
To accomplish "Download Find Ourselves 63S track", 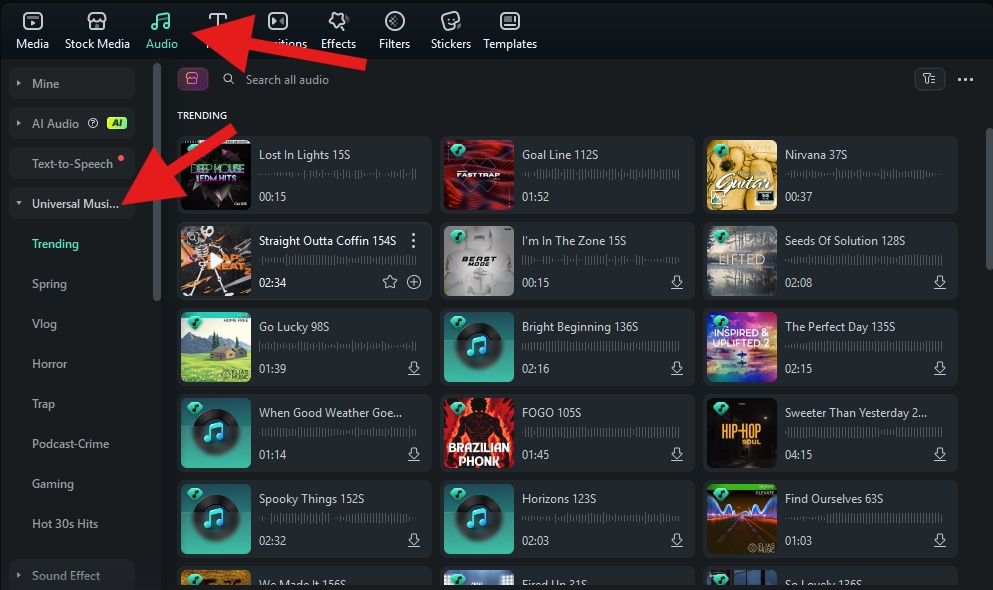I will pyautogui.click(x=940, y=541).
